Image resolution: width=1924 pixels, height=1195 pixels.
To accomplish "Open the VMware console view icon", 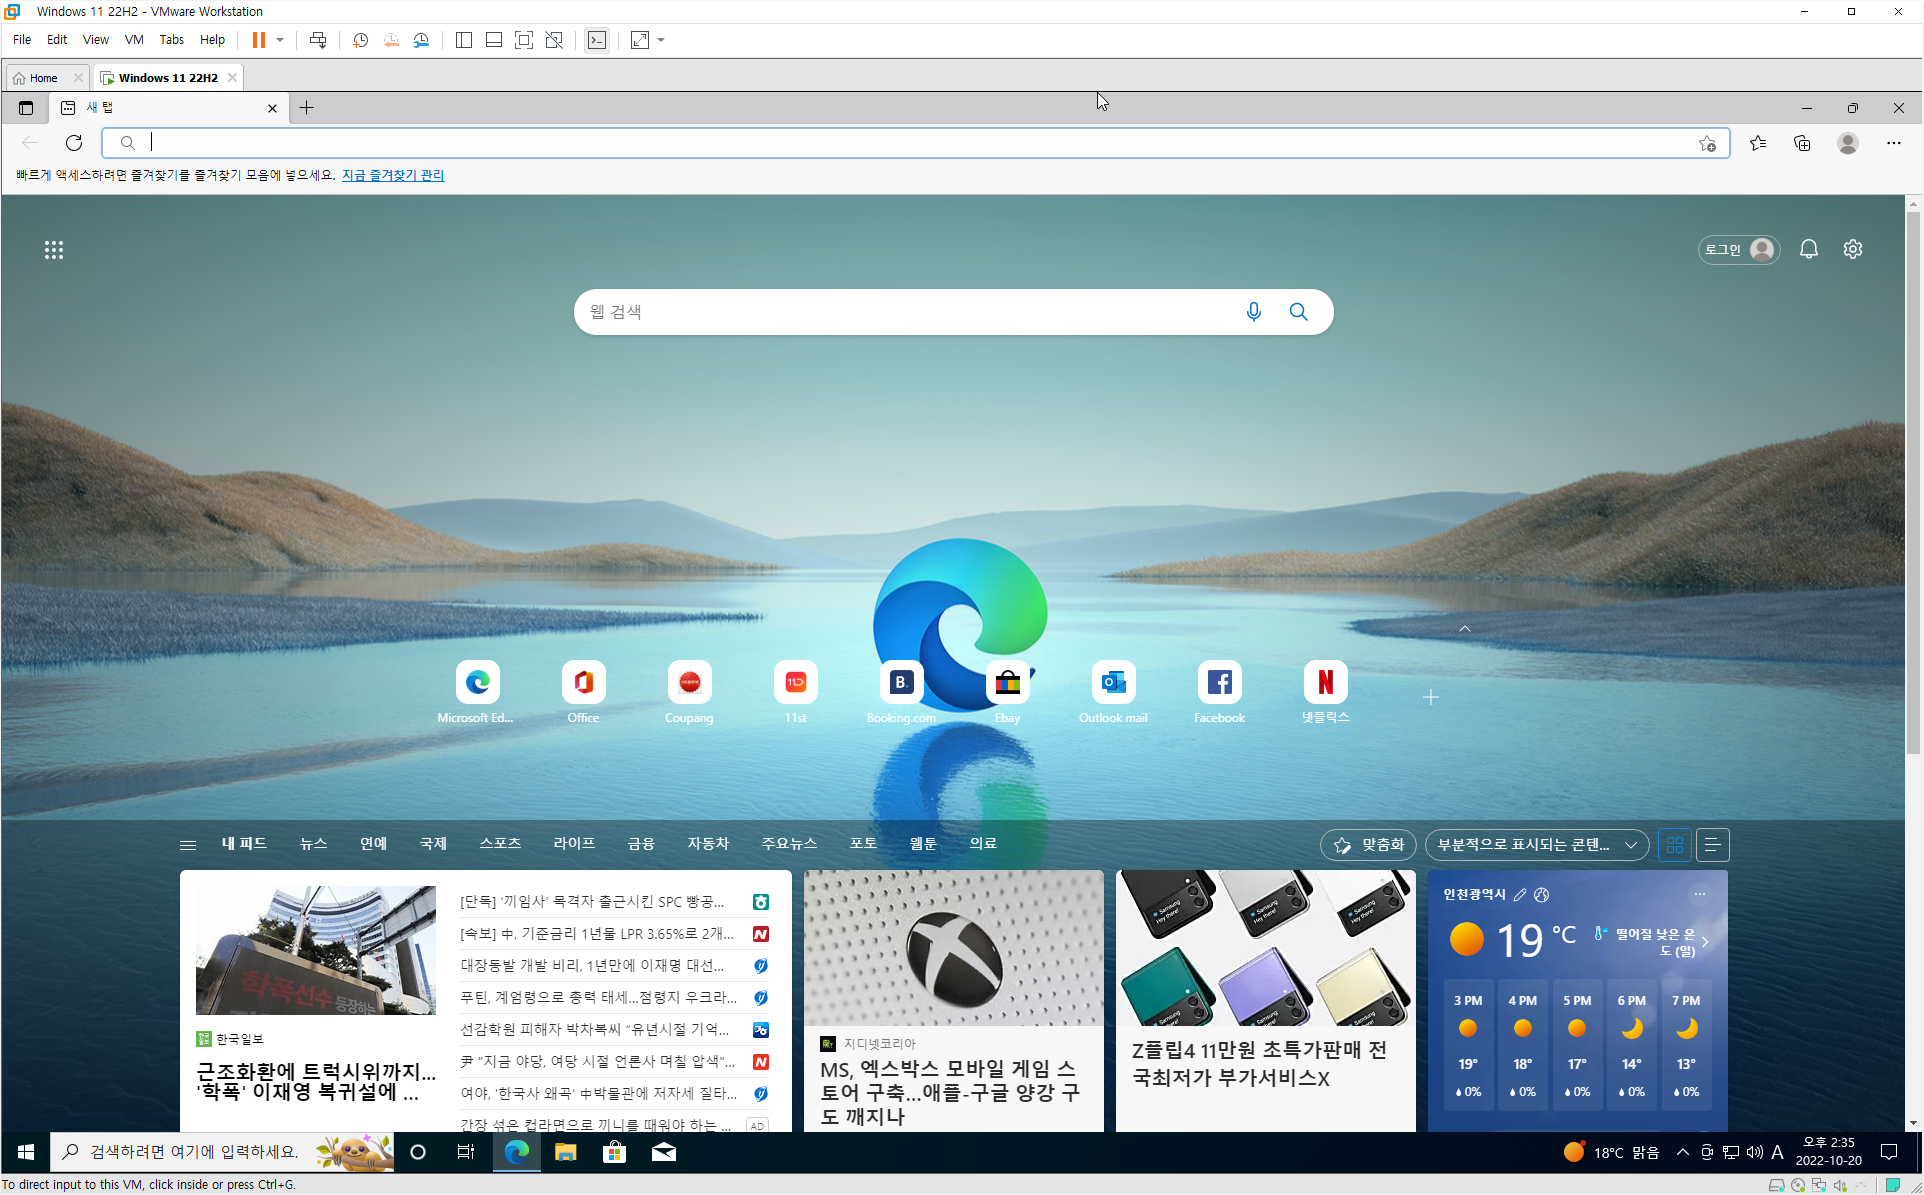I will [597, 40].
